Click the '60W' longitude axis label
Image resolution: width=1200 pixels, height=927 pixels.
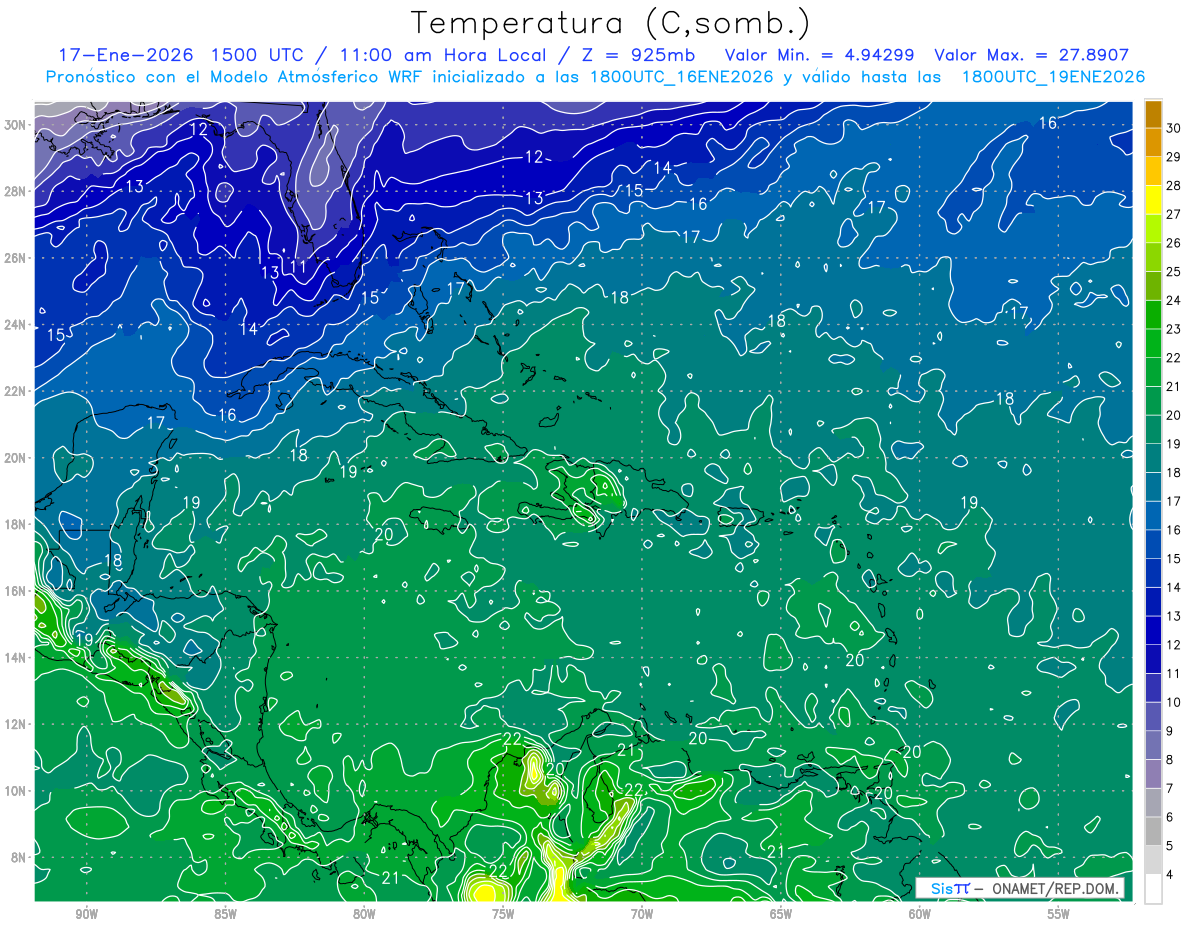(x=920, y=914)
